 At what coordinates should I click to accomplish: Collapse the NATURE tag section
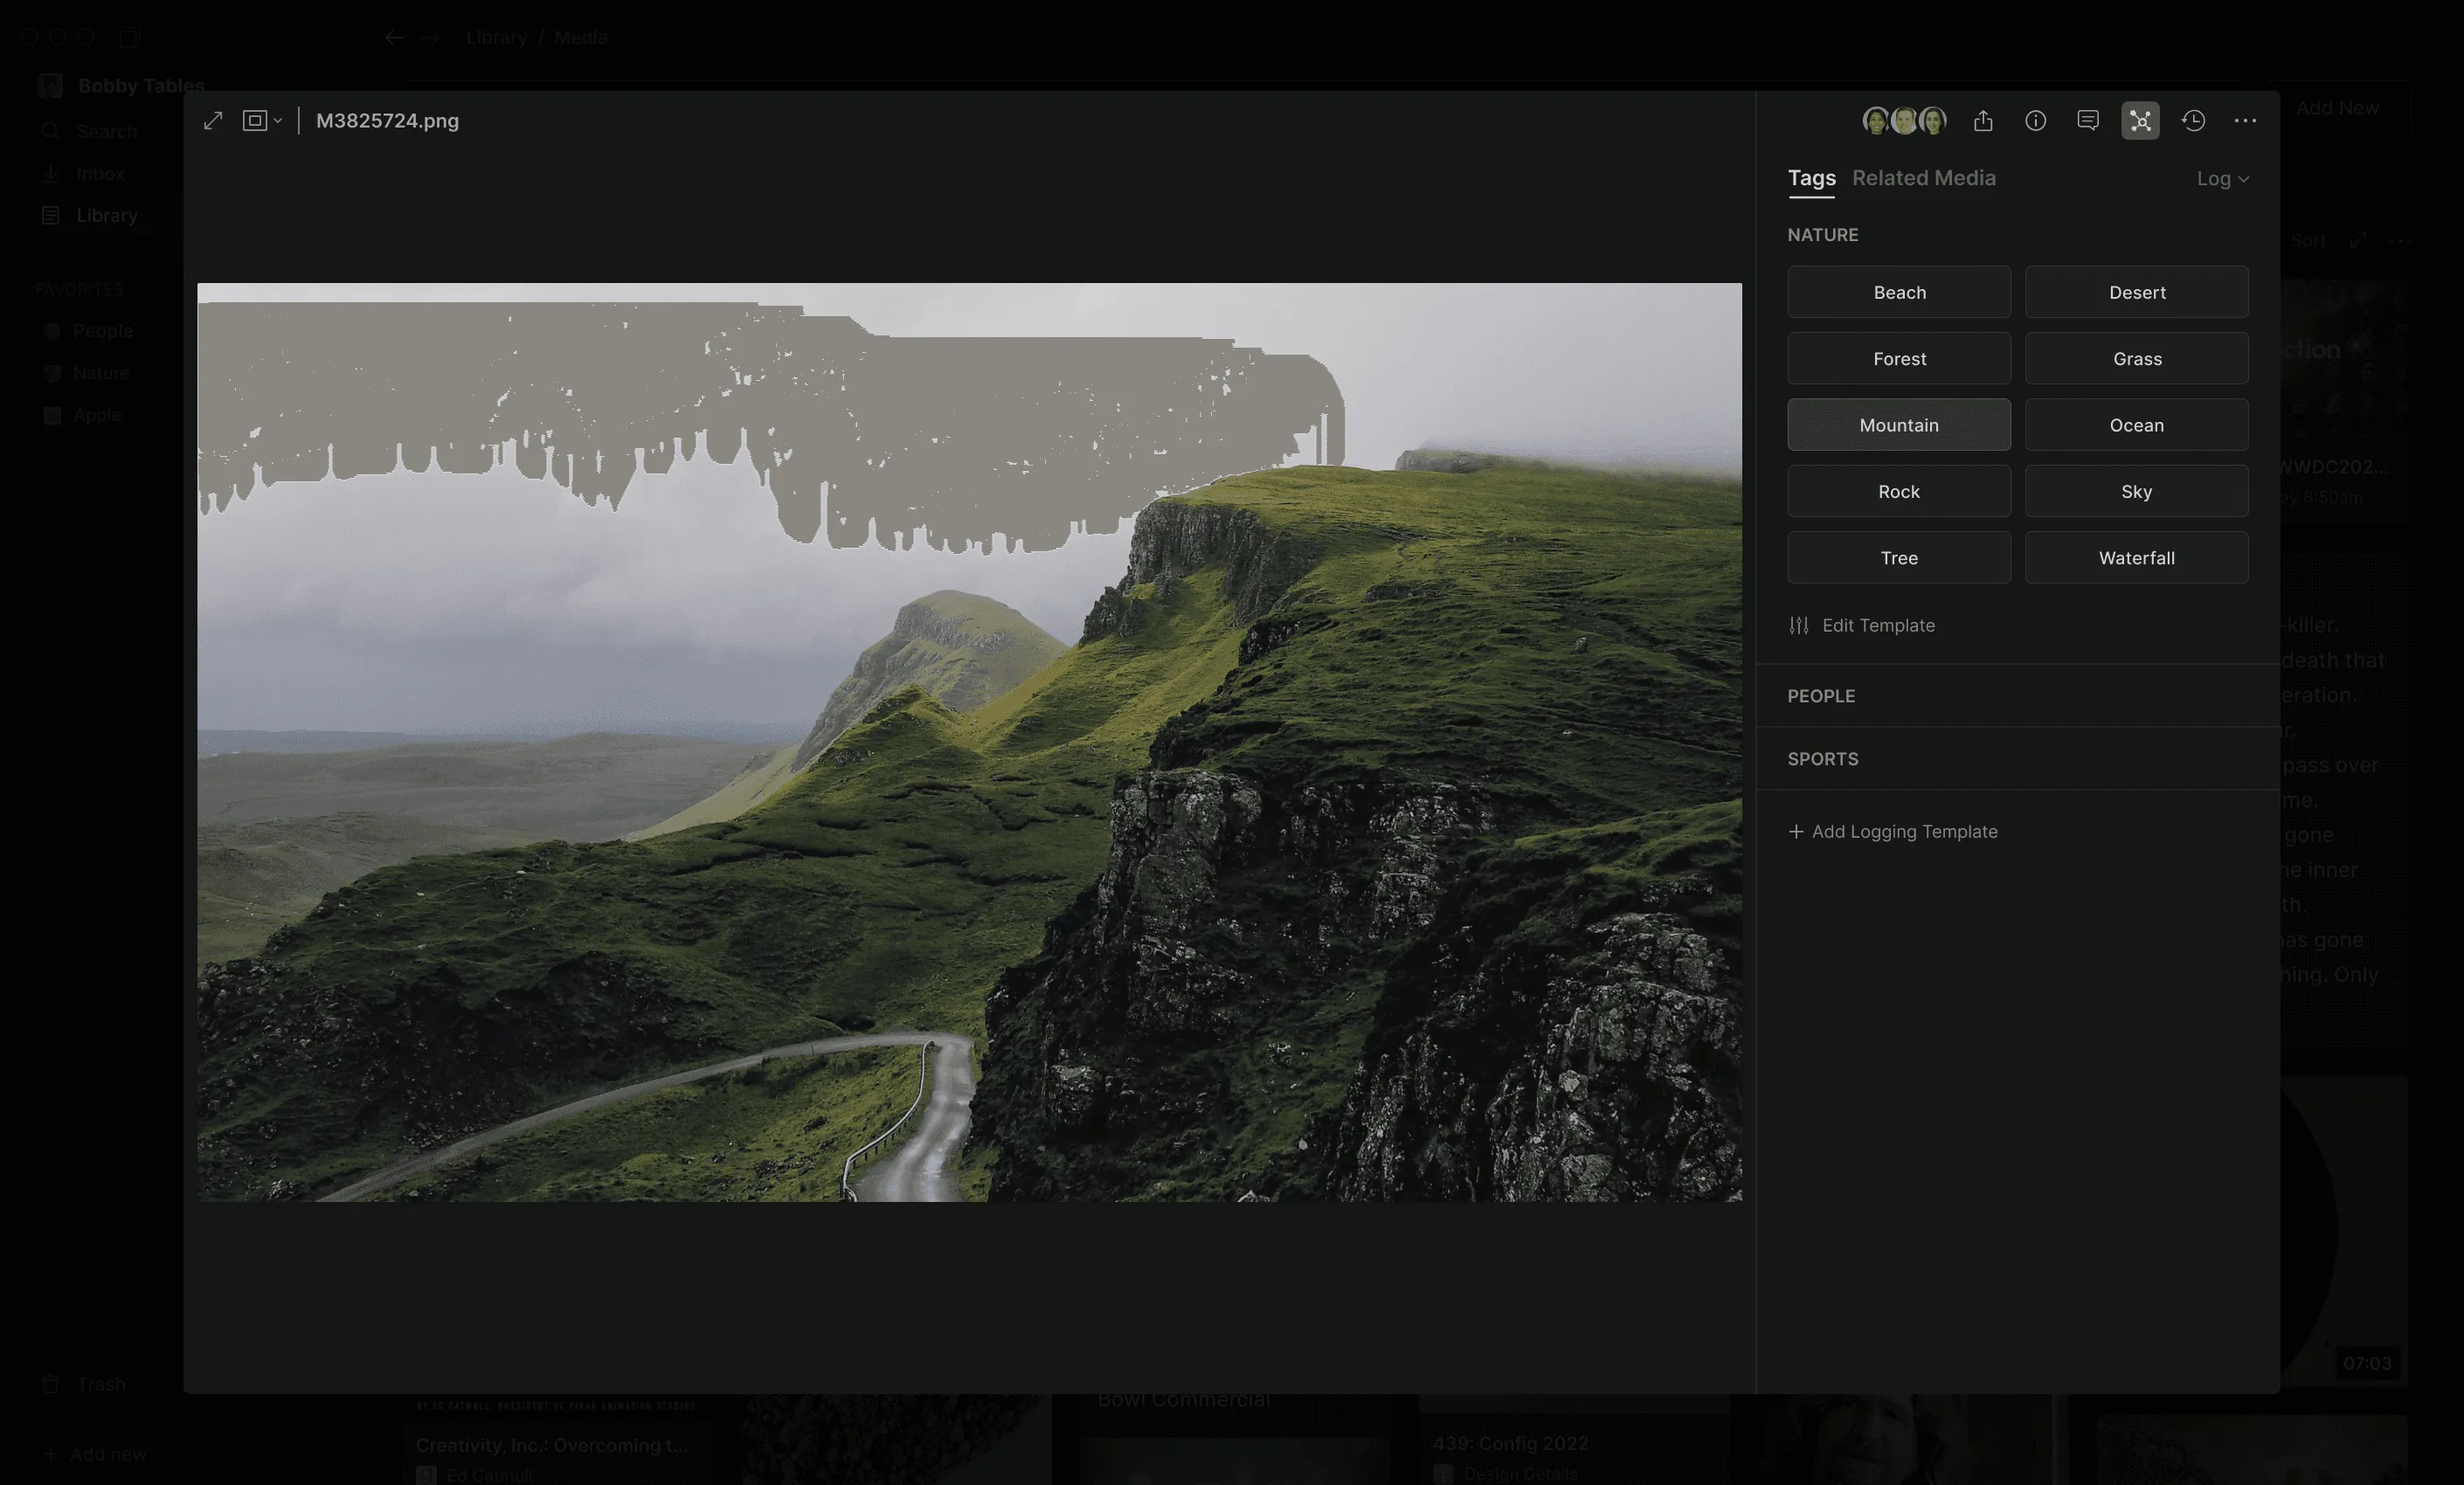tap(1822, 235)
